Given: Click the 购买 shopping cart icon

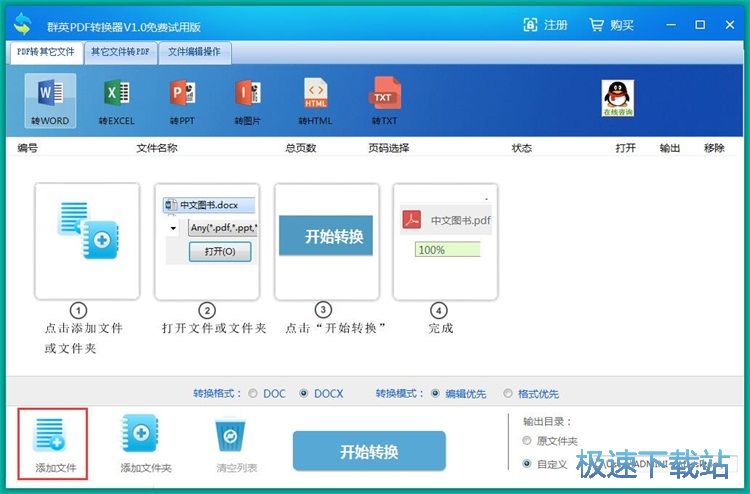Looking at the screenshot, I should click(612, 25).
